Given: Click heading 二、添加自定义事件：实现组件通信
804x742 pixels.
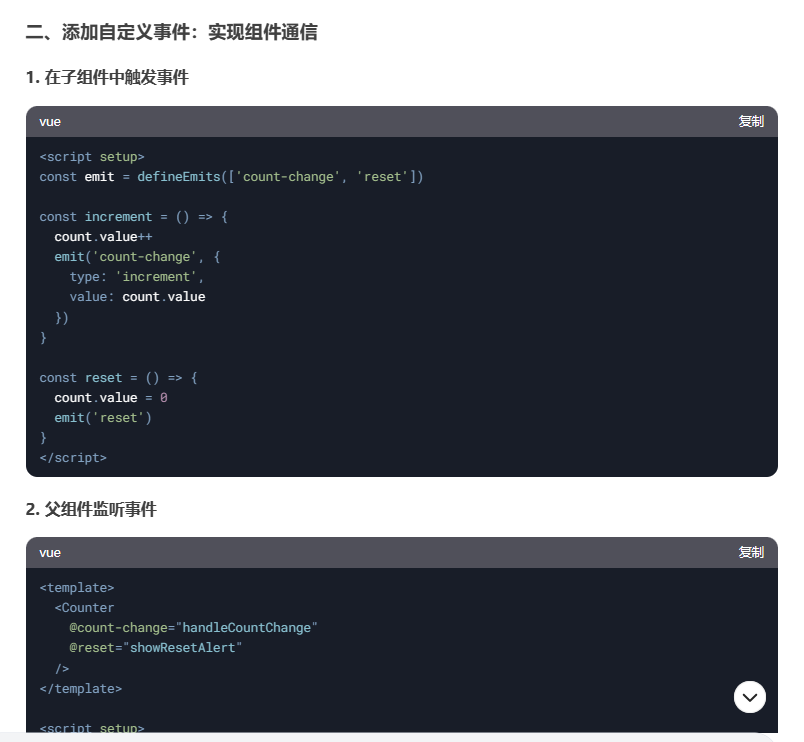Looking at the screenshot, I should pos(172,32).
